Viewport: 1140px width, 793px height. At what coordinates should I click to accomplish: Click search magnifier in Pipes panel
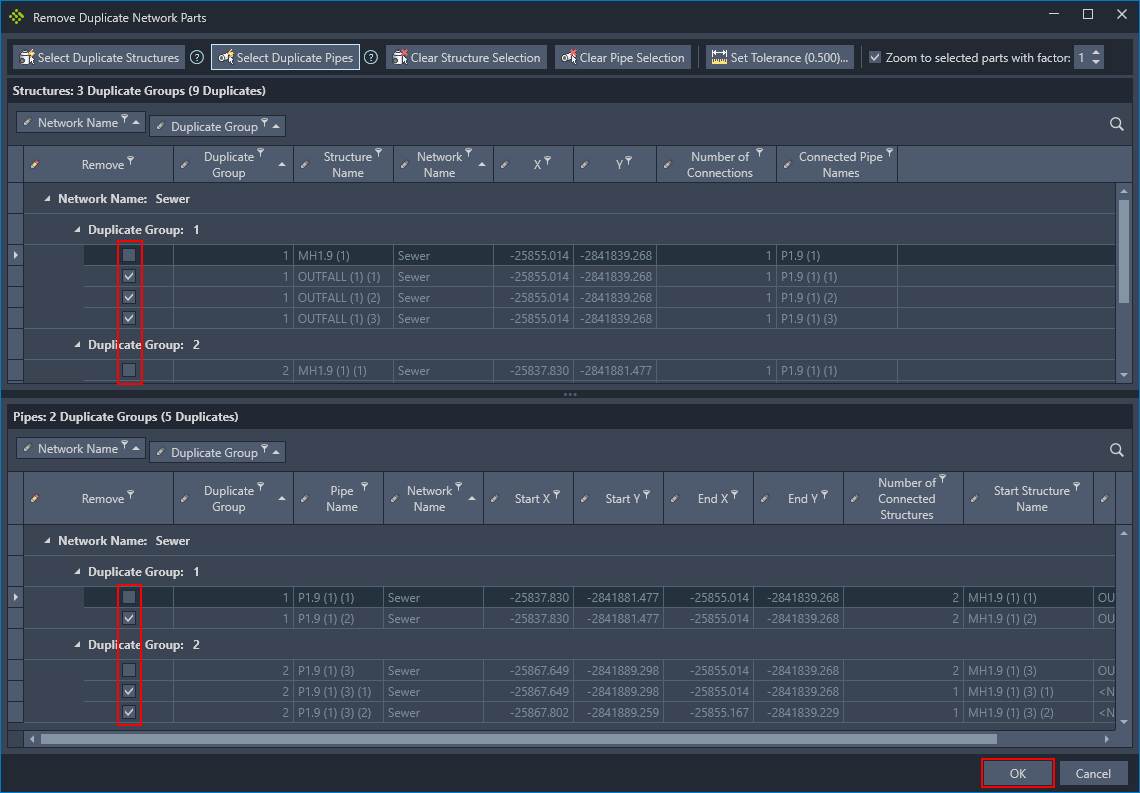tap(1117, 450)
